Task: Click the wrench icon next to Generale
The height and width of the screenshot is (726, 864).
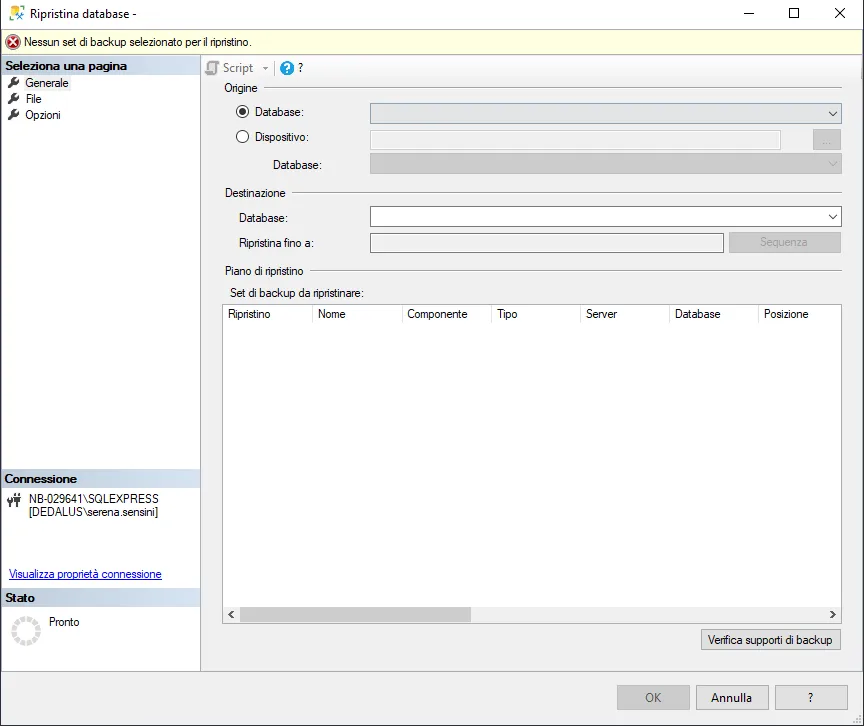Action: [14, 83]
